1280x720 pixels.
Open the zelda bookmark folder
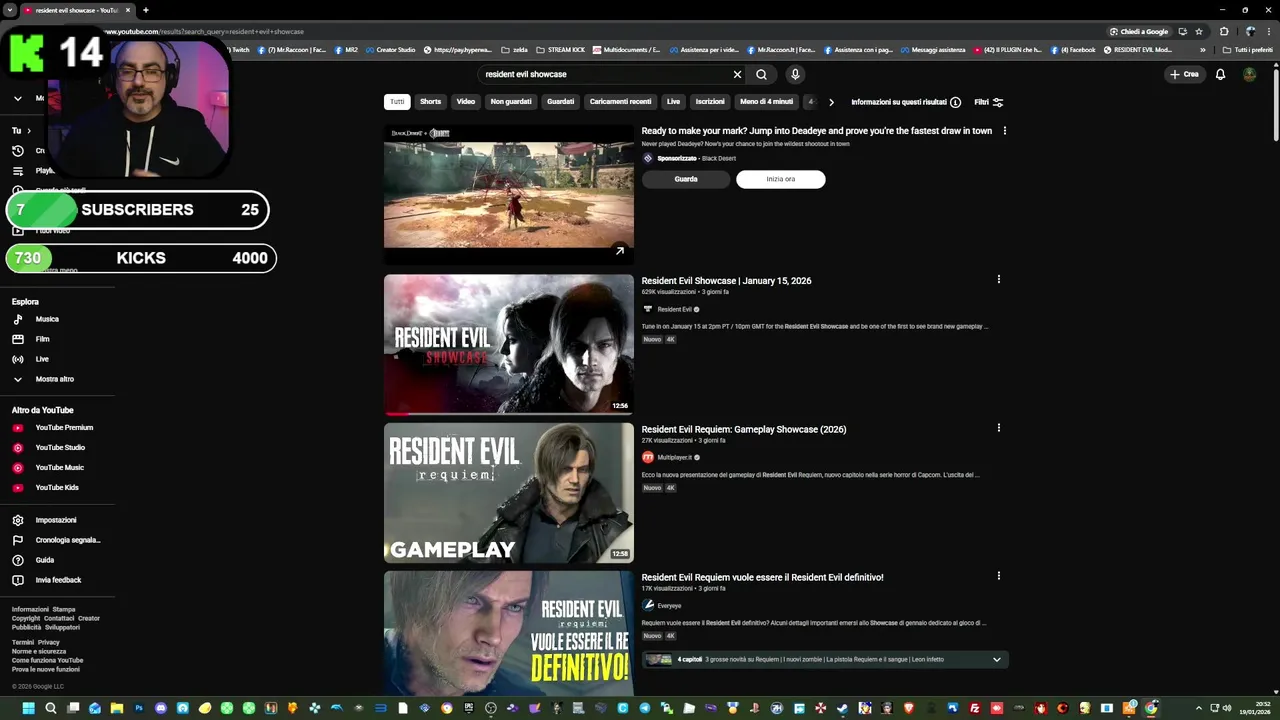tap(514, 50)
